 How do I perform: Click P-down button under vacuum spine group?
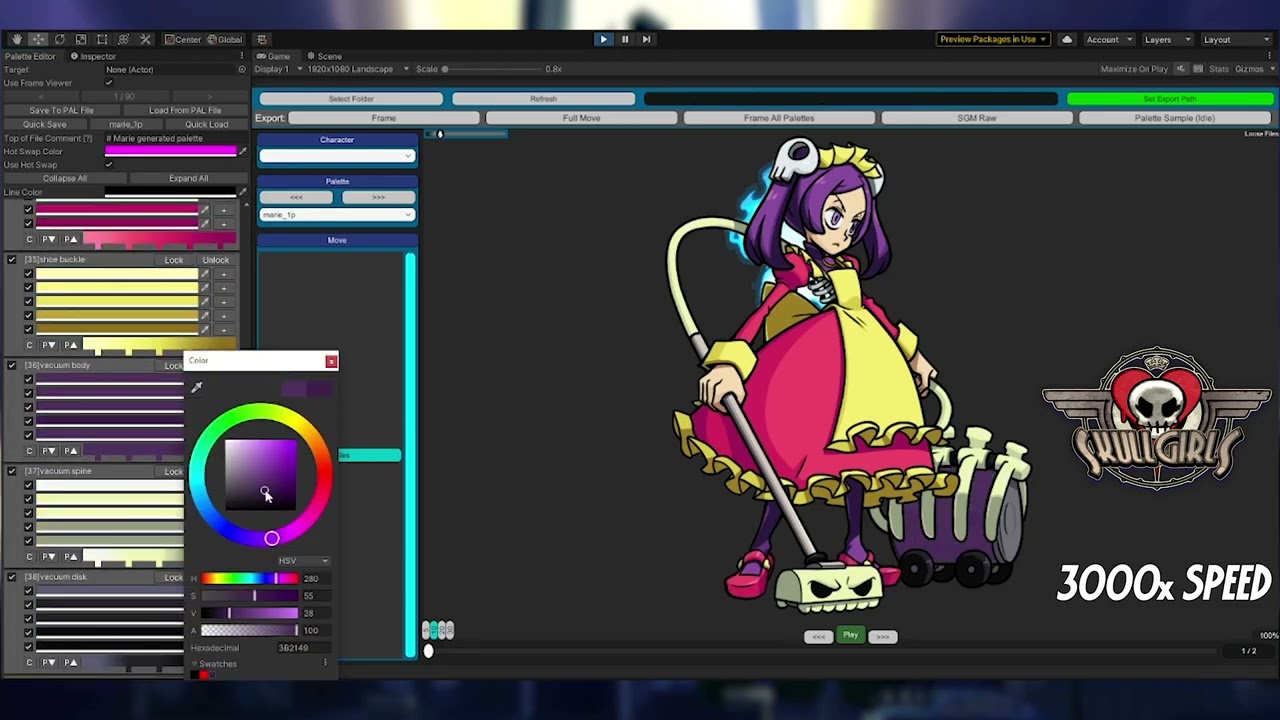pos(48,557)
